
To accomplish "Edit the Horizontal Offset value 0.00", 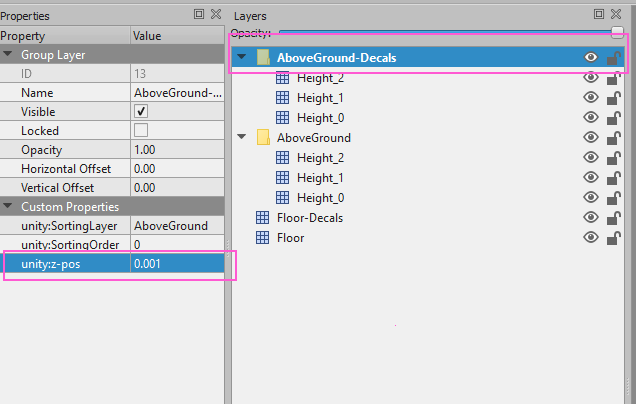I will [x=178, y=169].
